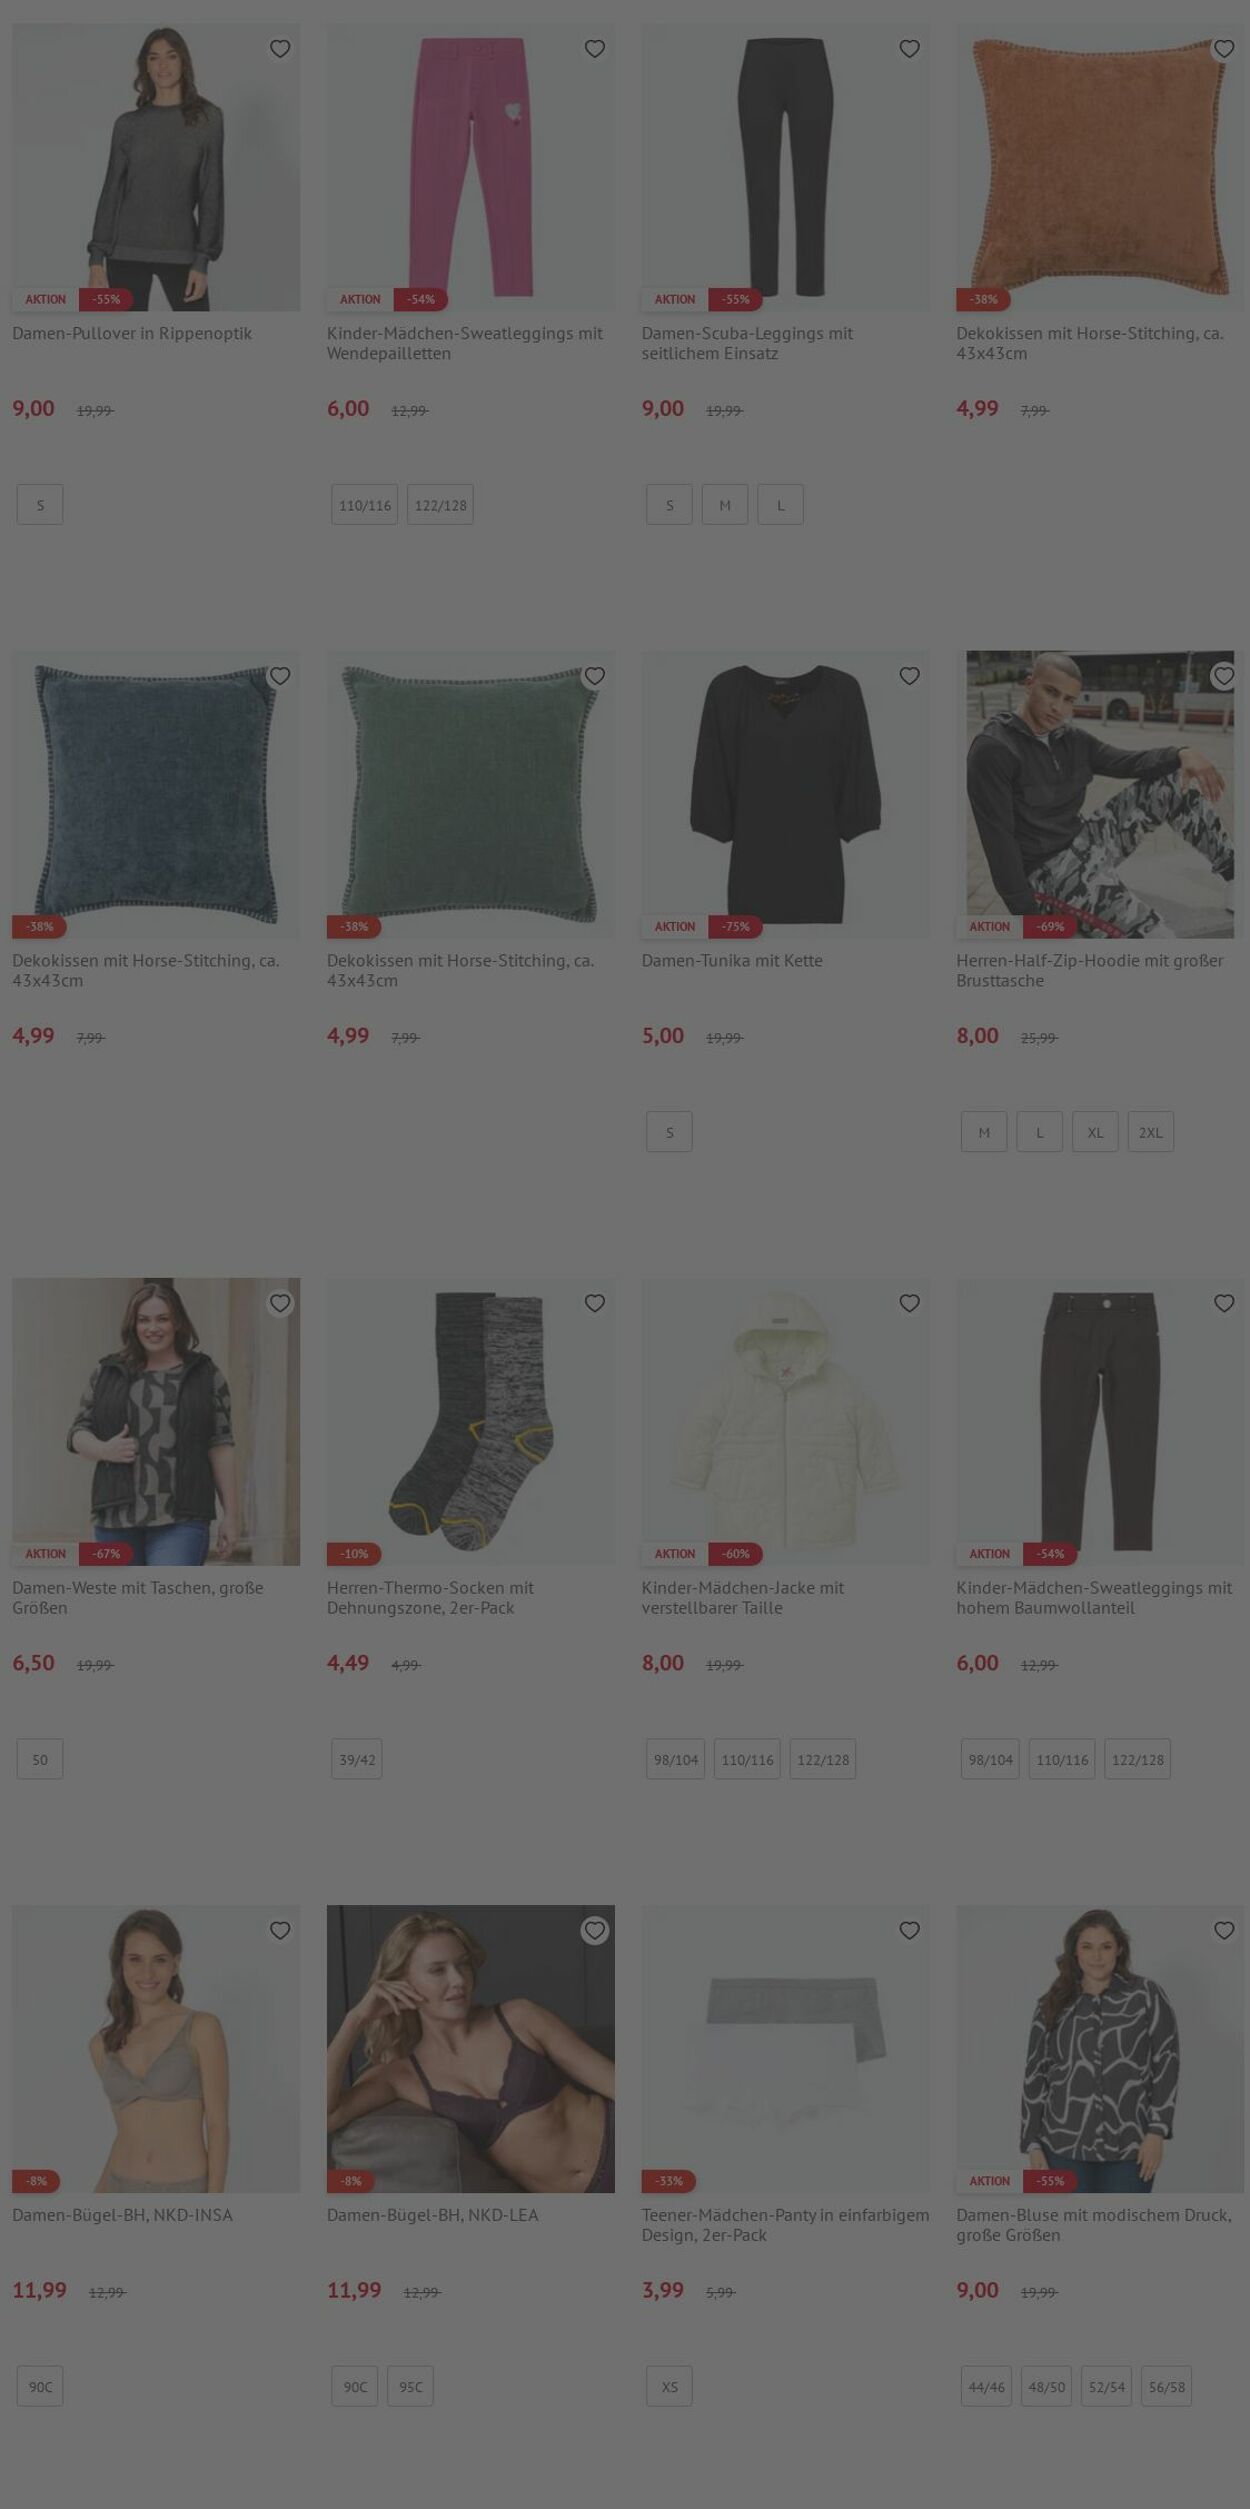
Task: View the green Dekokissen cushion image
Action: [470, 795]
